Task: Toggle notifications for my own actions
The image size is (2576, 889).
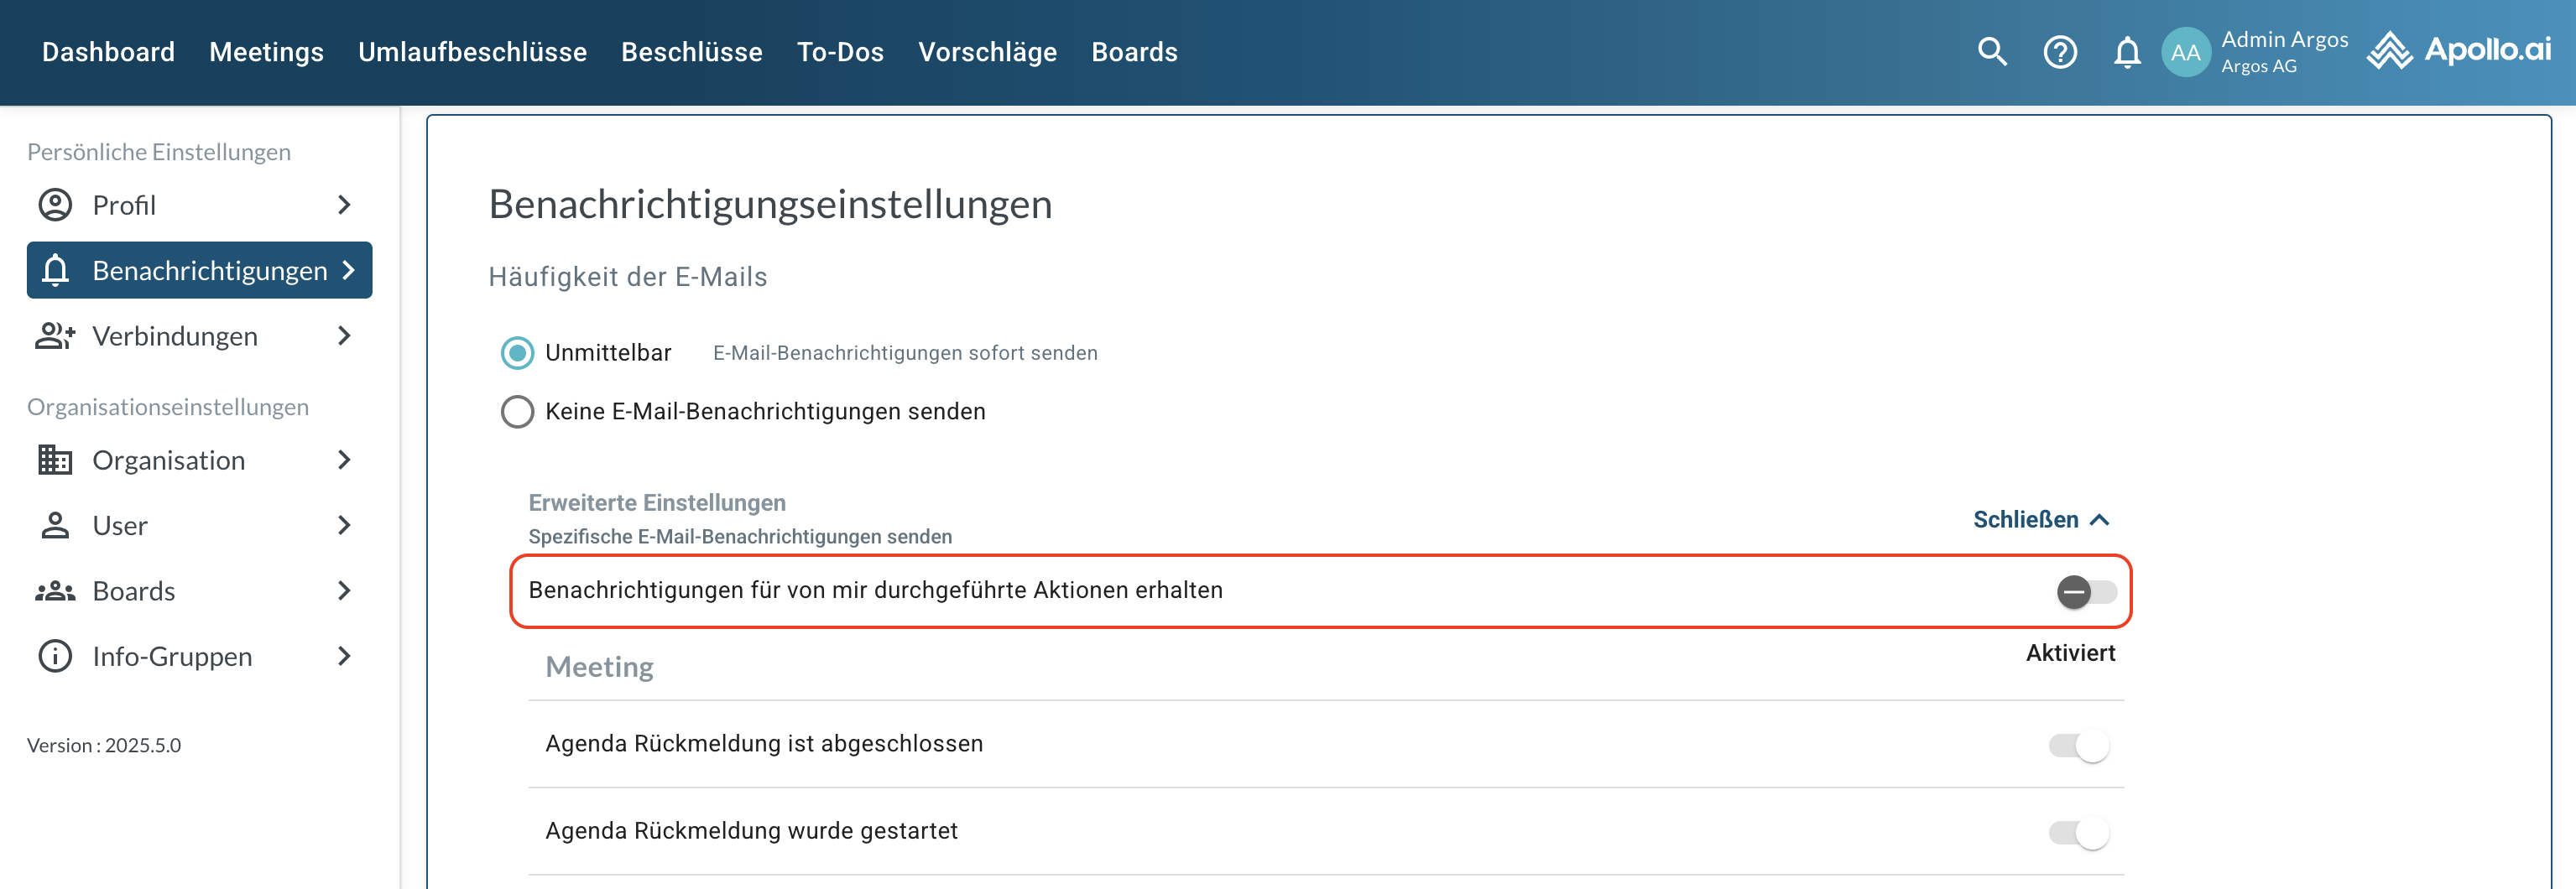Action: 2085,592
